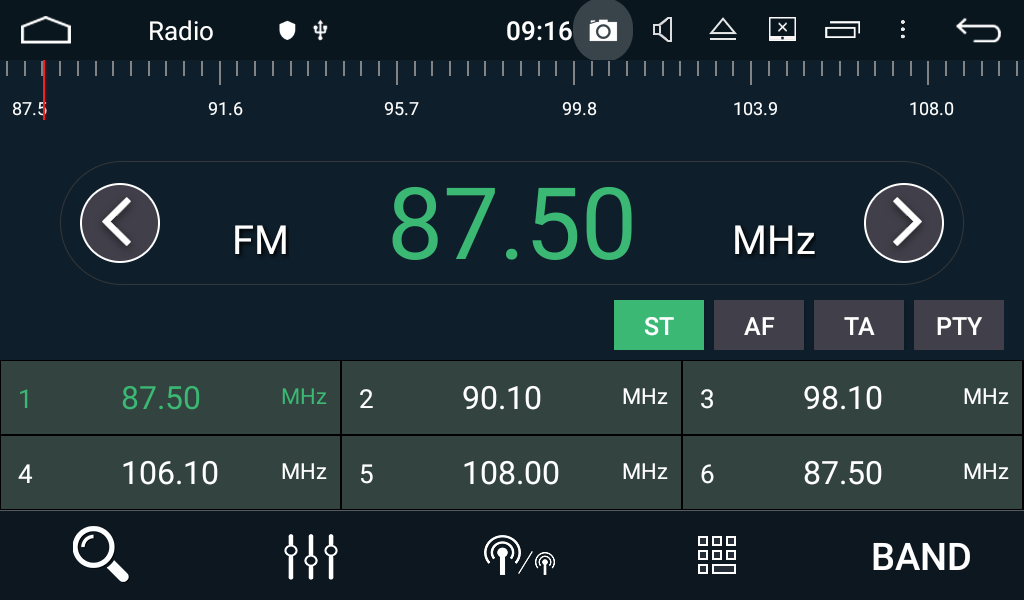Select preset 4 at 106.10 MHz
Screen dimensions: 1024x600
[170, 473]
